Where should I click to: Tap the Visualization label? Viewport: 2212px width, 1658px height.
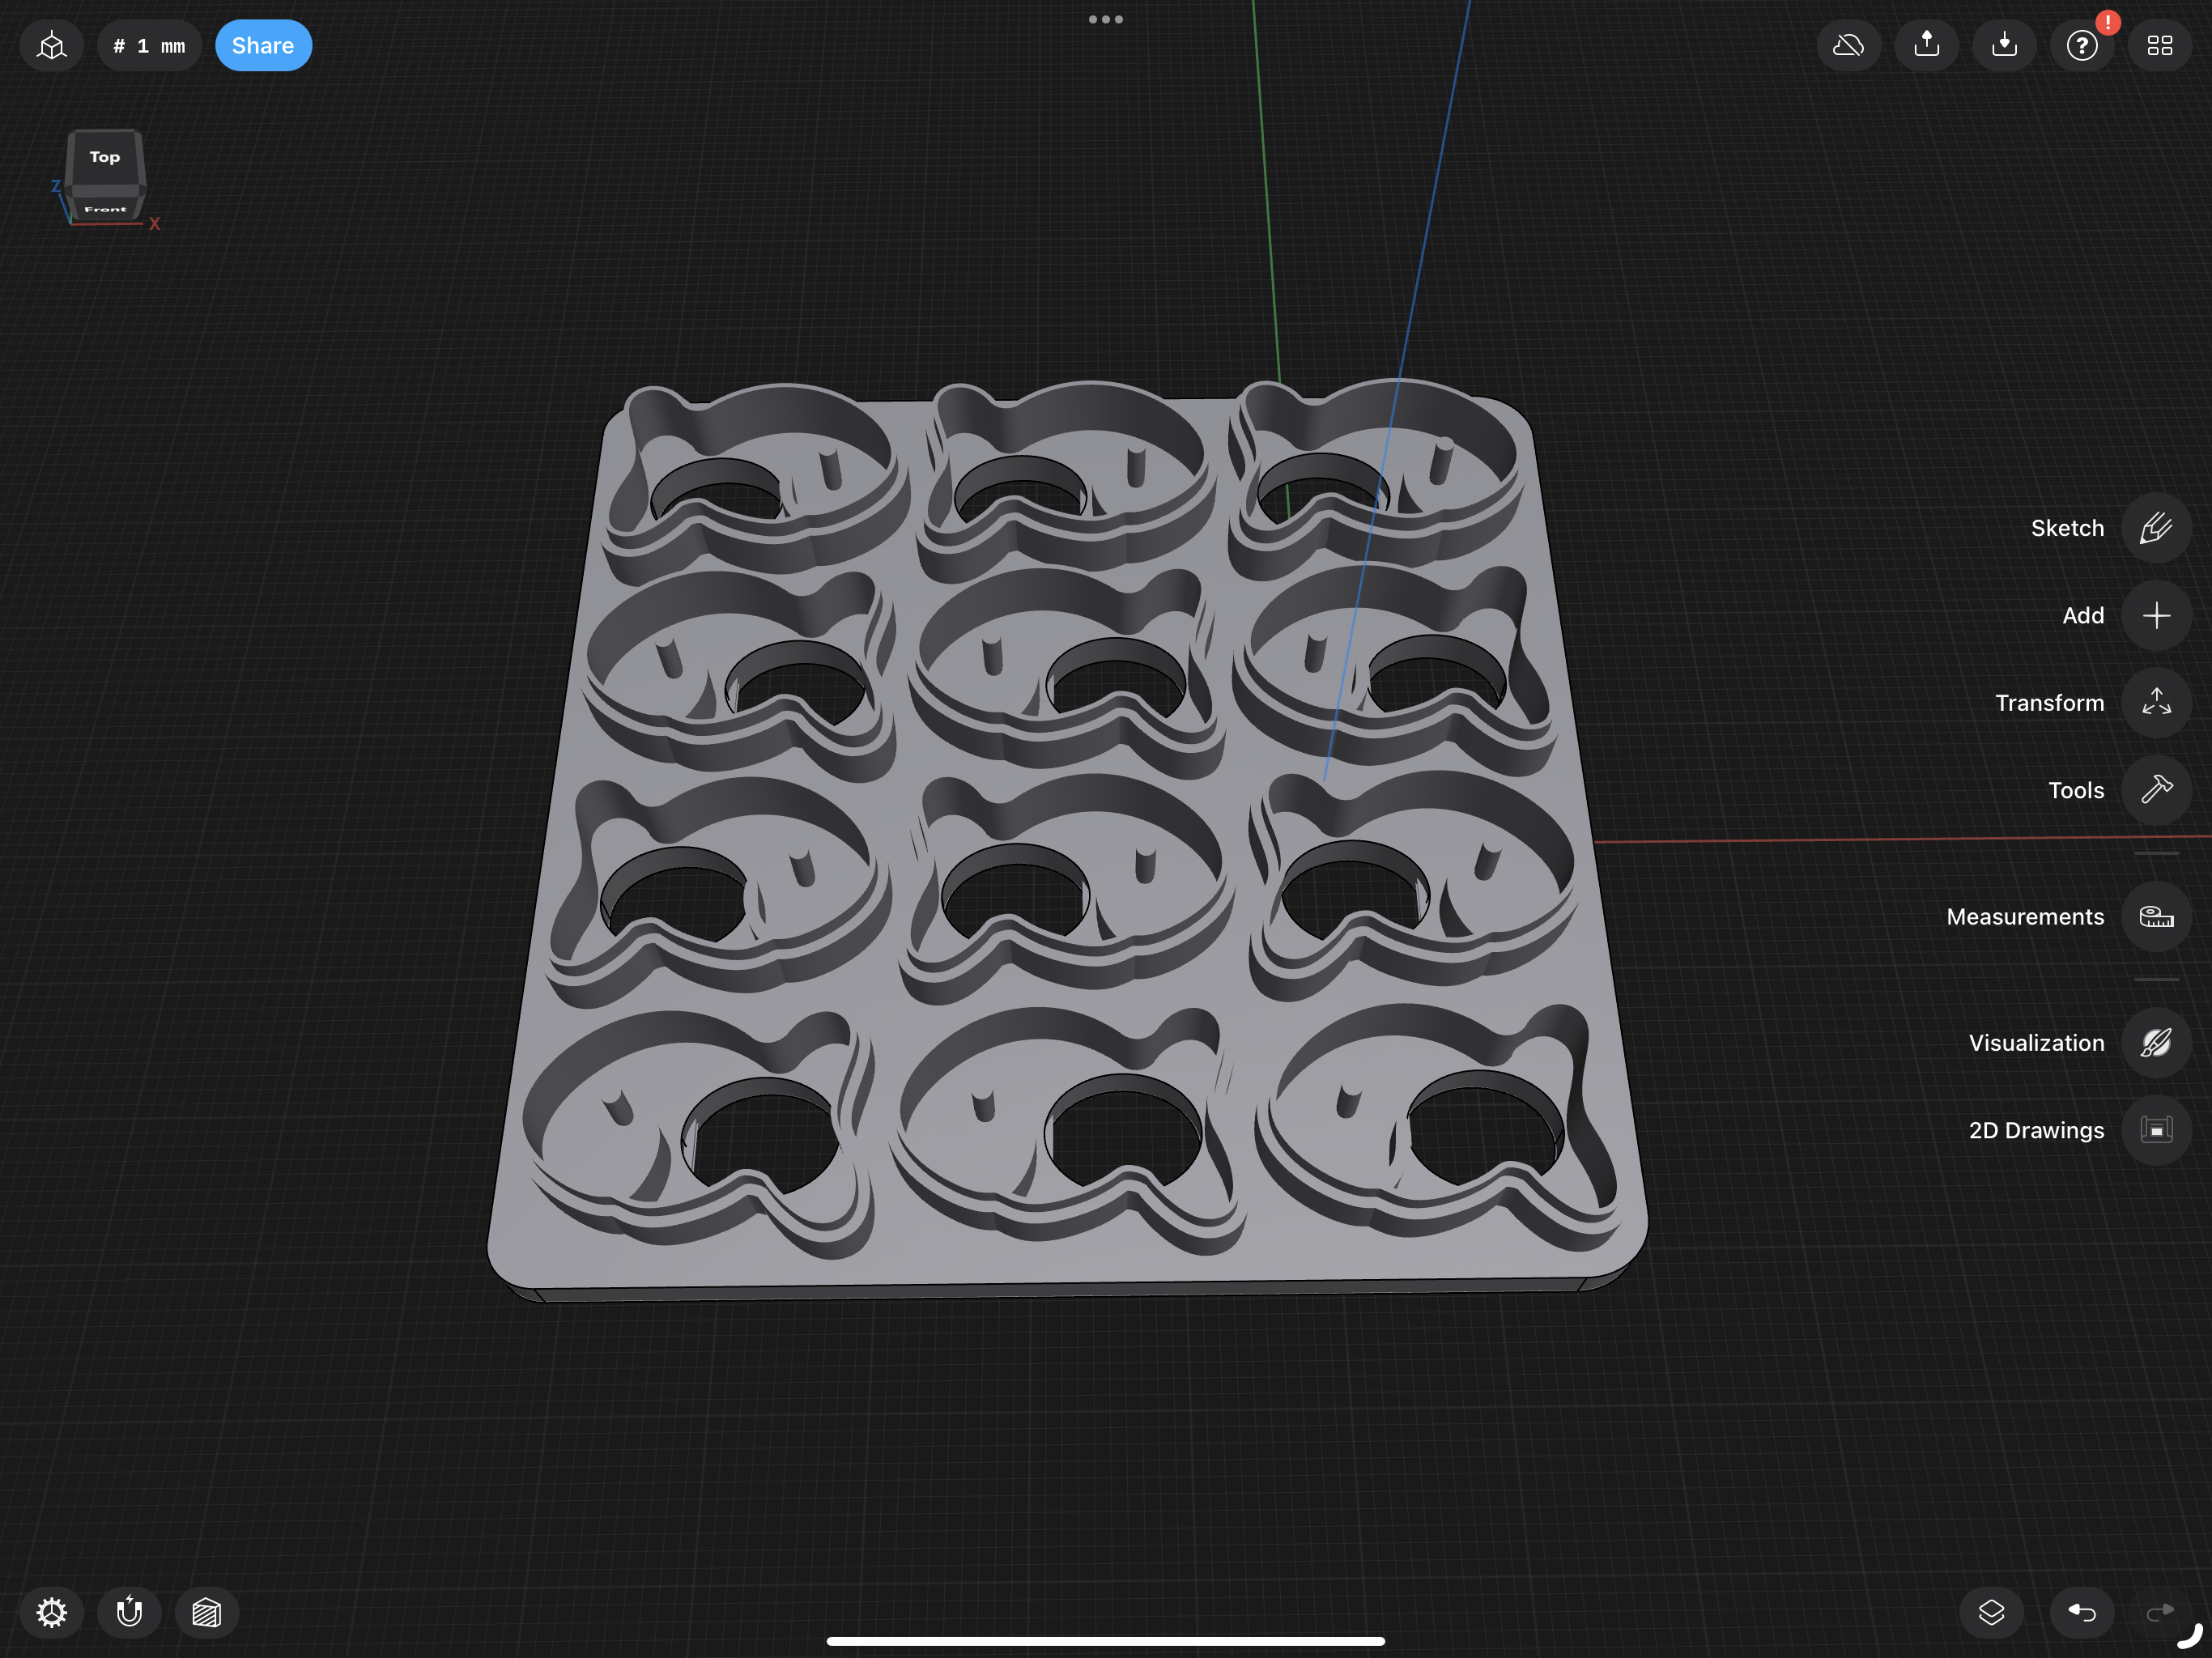(2036, 1043)
